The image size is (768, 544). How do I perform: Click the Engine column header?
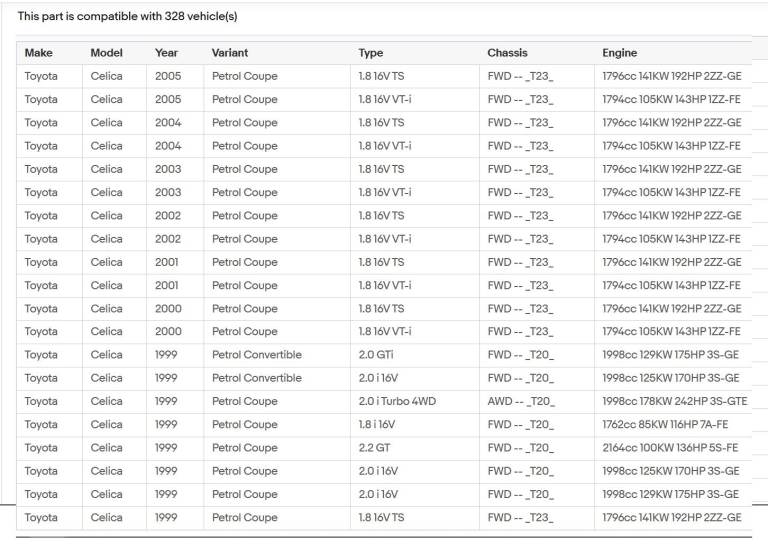(619, 53)
